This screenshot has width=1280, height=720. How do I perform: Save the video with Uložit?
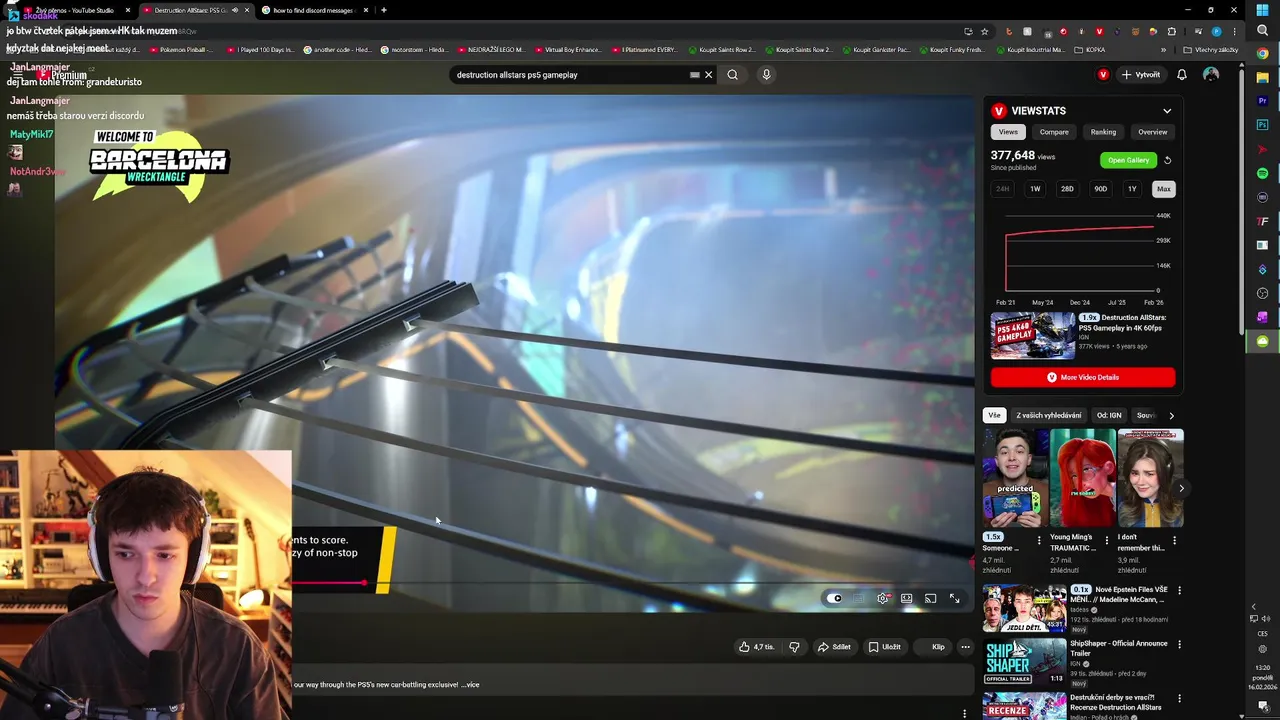click(884, 647)
